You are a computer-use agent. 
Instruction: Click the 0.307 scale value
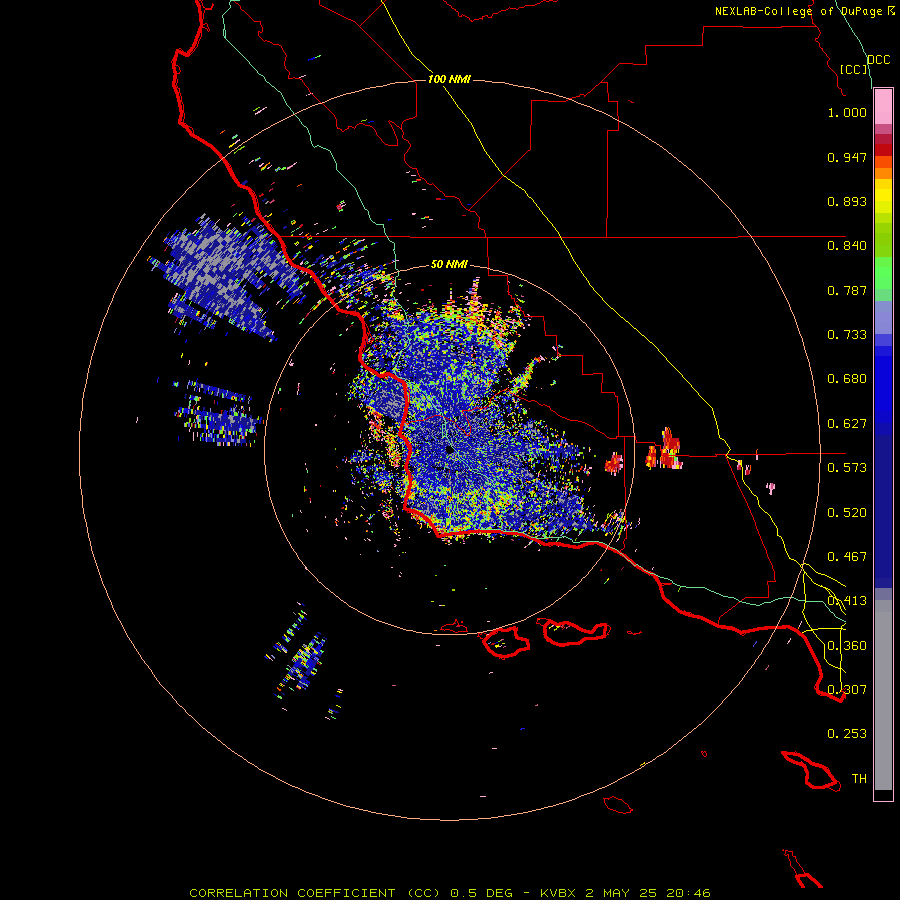pos(847,690)
